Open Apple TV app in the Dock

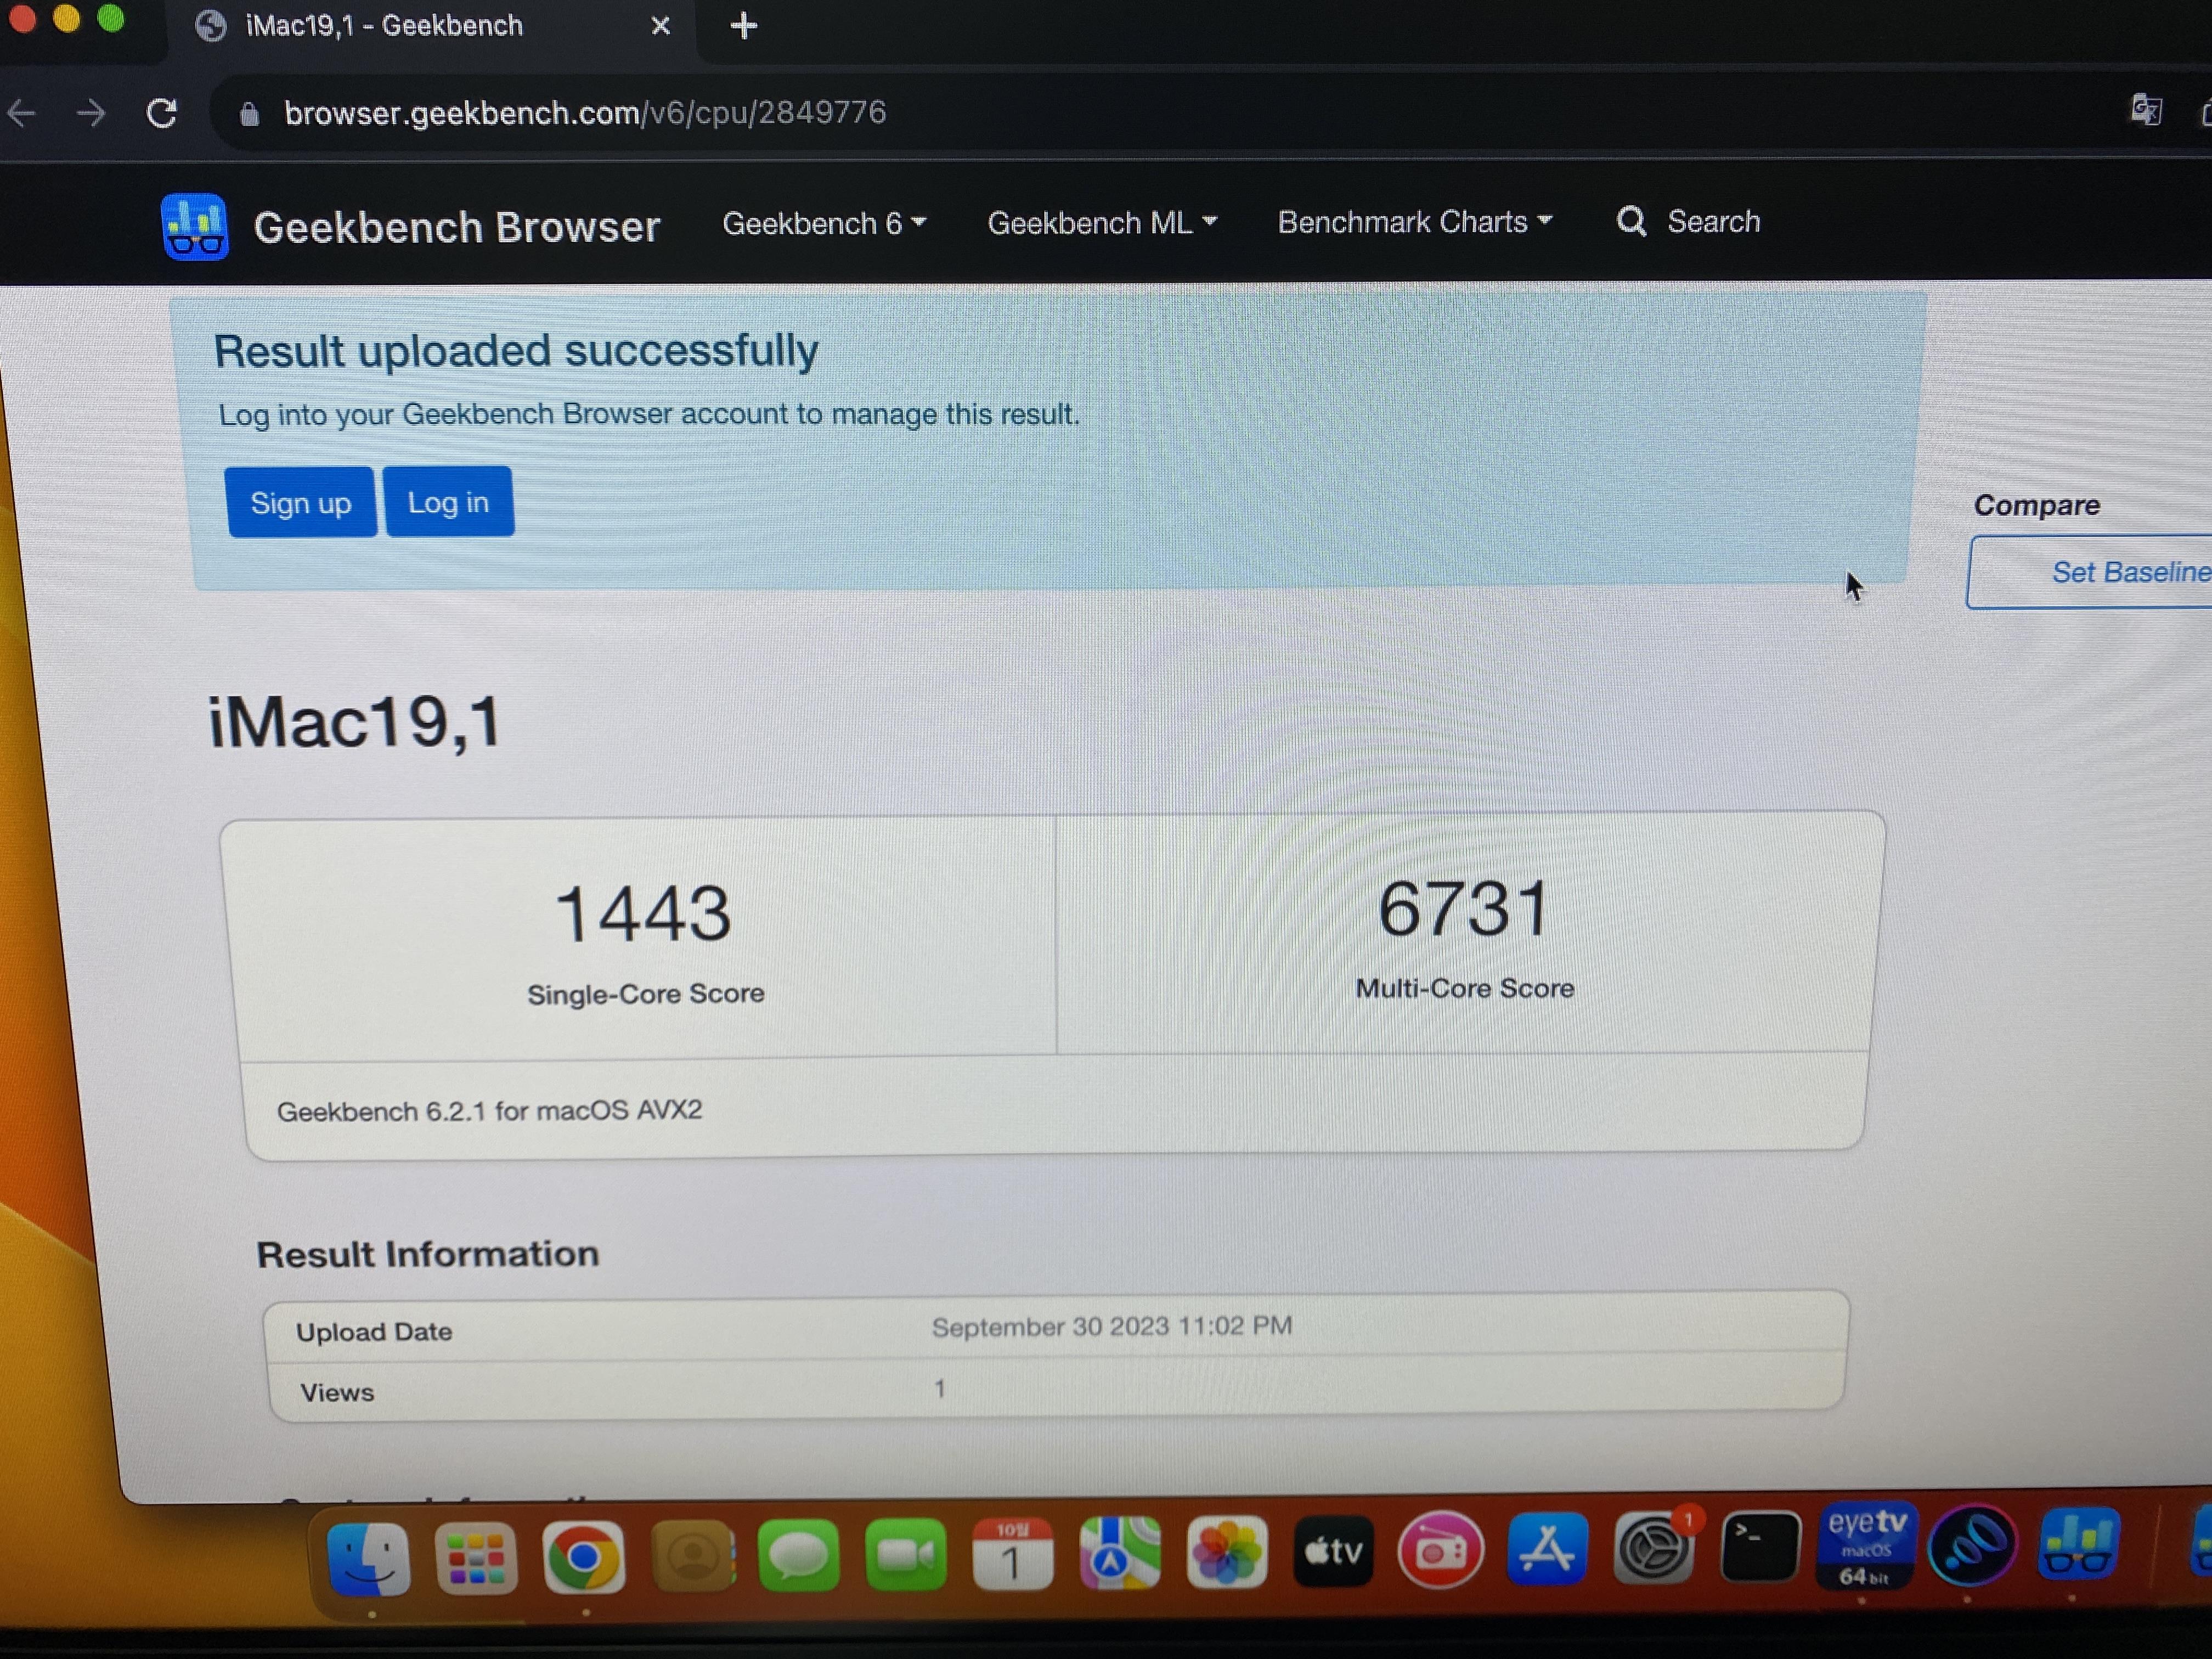click(x=1334, y=1550)
